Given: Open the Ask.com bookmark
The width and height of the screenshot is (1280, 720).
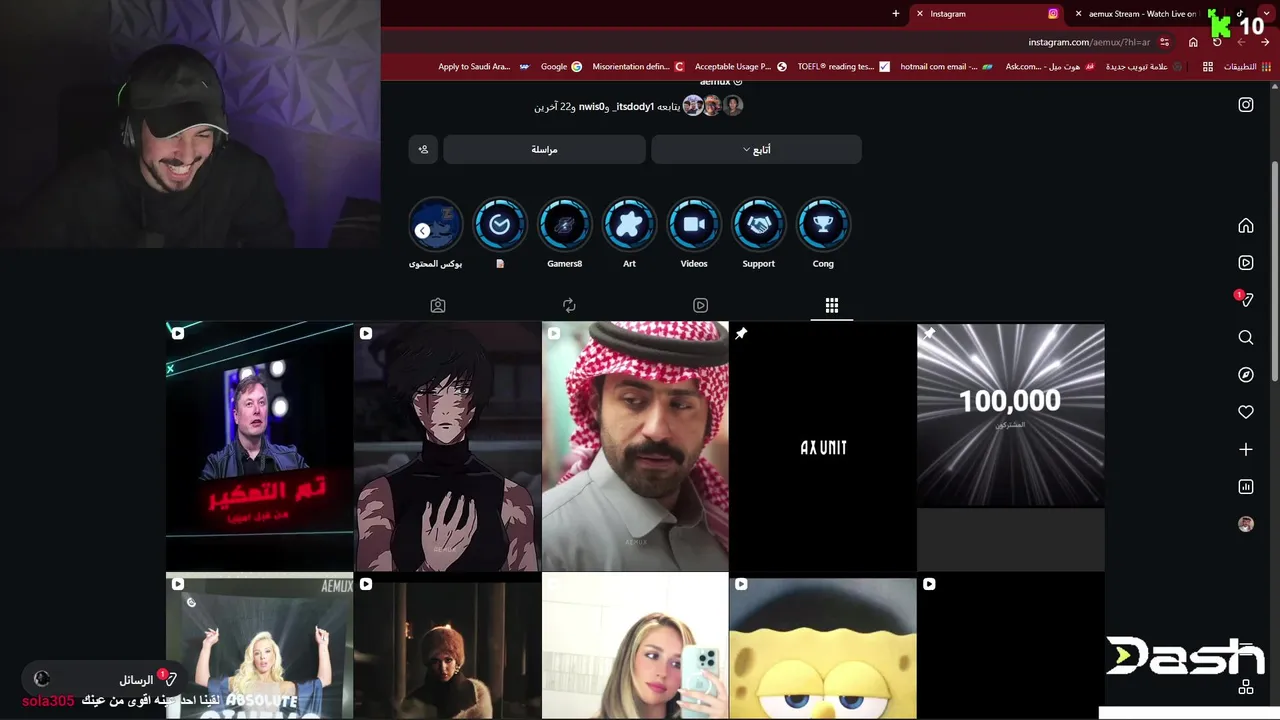Looking at the screenshot, I should pos(1050,67).
